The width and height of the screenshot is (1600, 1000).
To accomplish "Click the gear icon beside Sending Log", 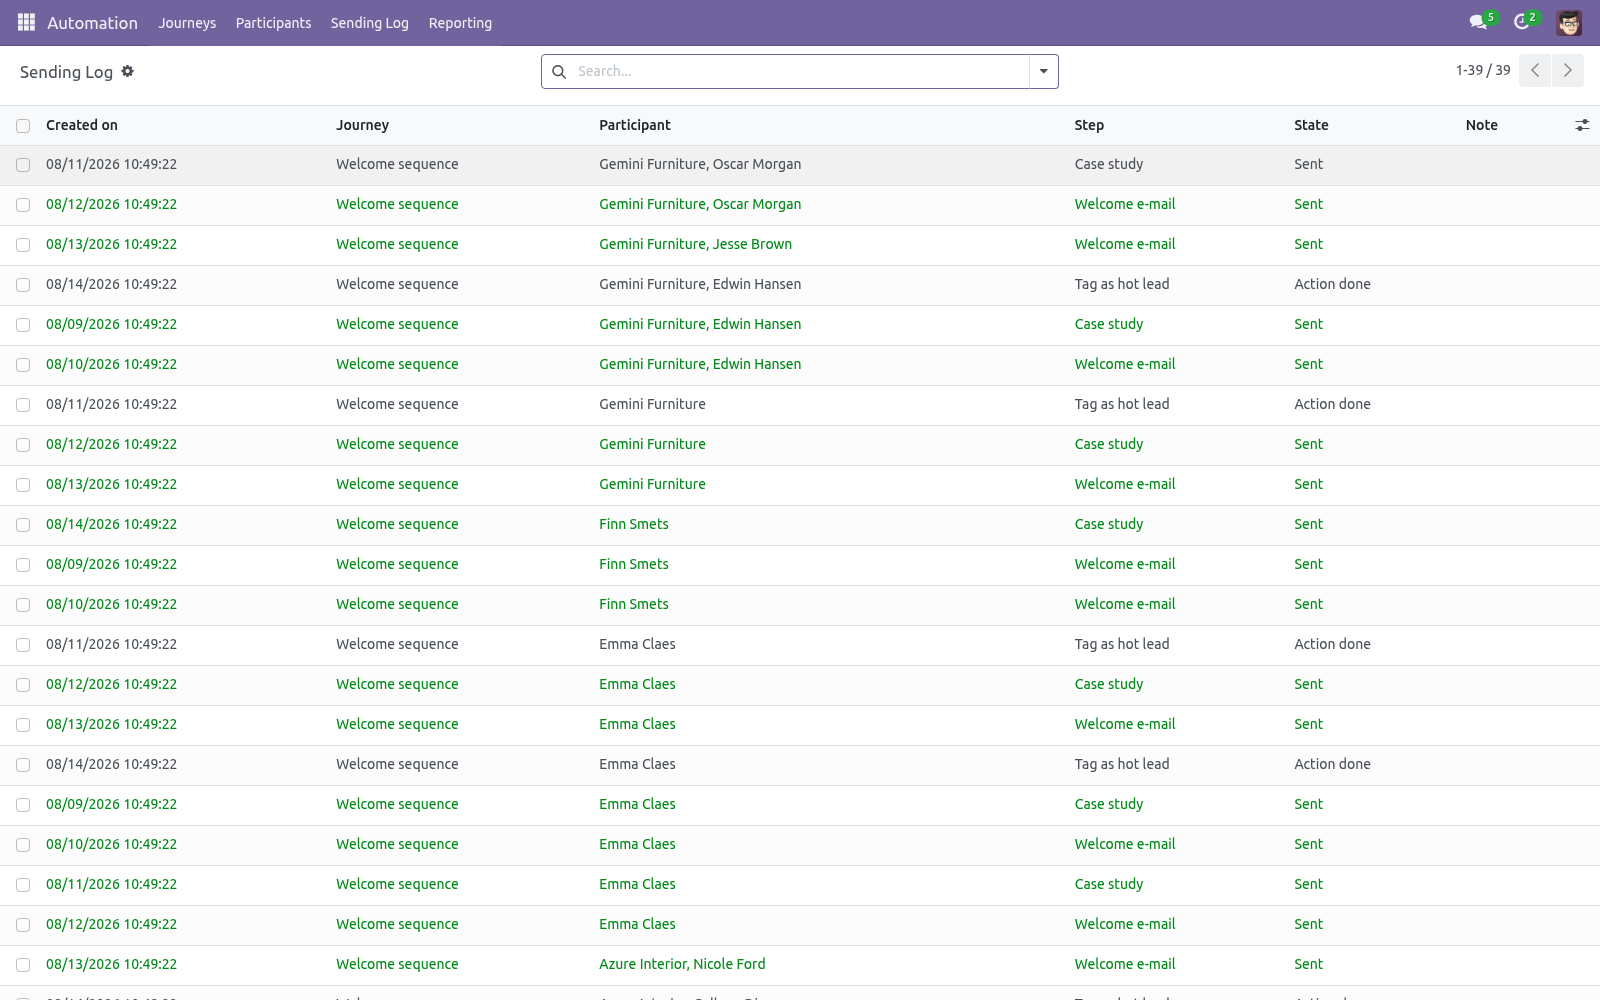I will click(127, 71).
